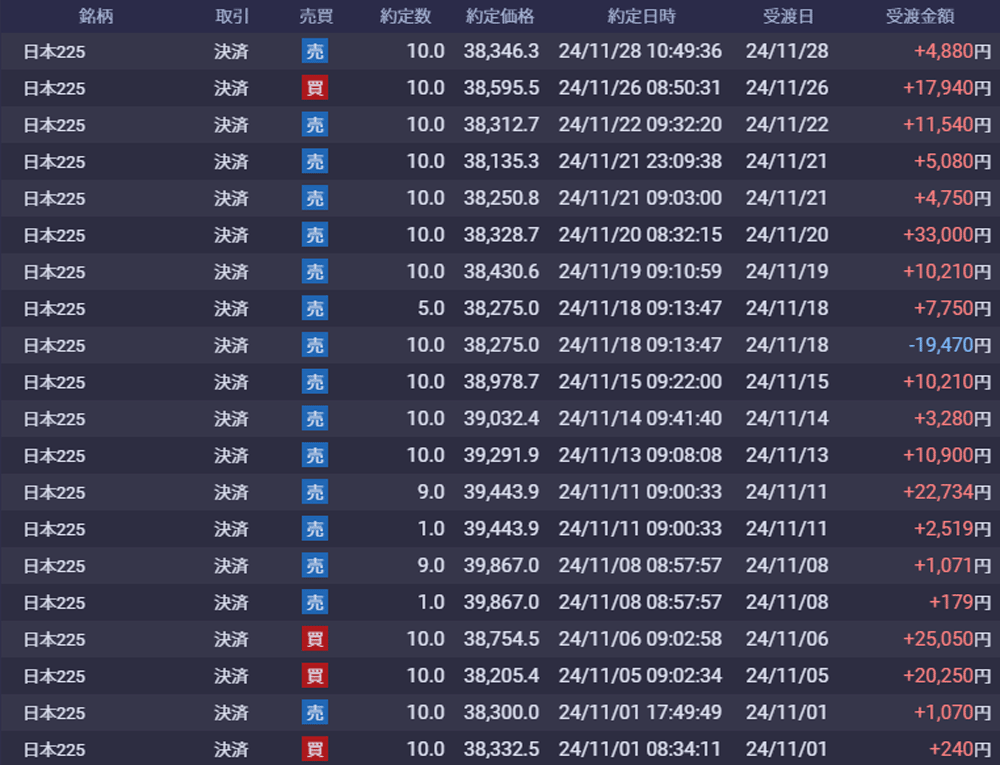Viewport: 1000px width, 765px height.
Task: Click the 売 badge in the 24/11/14 09:41:40 row
Action: click(315, 419)
